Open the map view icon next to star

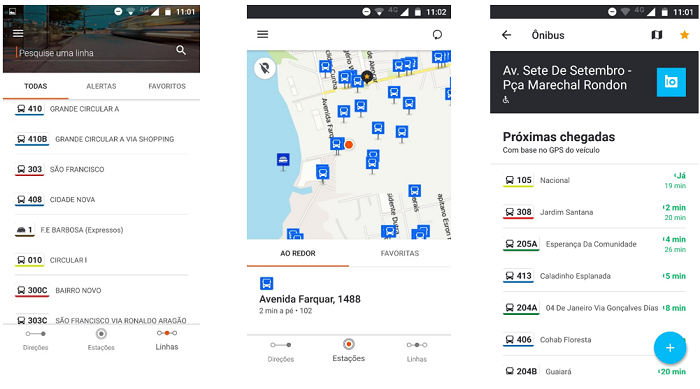point(657,35)
